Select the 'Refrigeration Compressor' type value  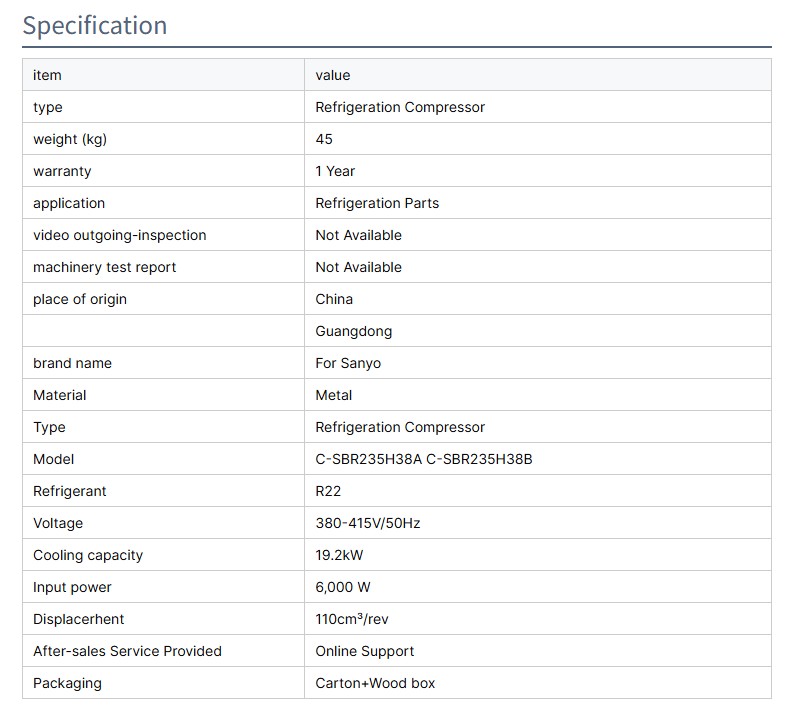click(x=400, y=107)
